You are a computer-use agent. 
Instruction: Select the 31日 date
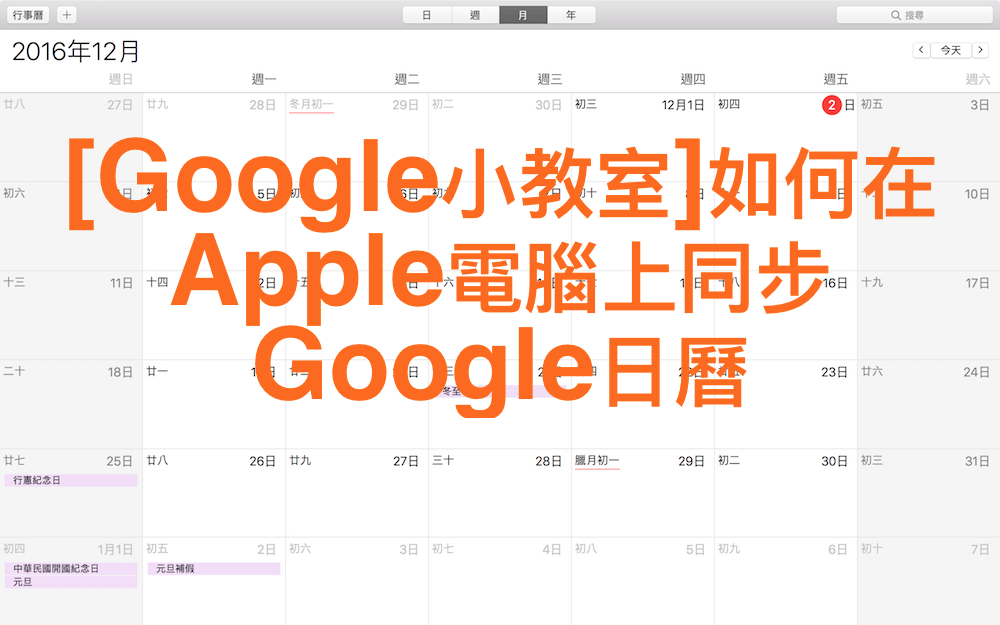[x=977, y=460]
